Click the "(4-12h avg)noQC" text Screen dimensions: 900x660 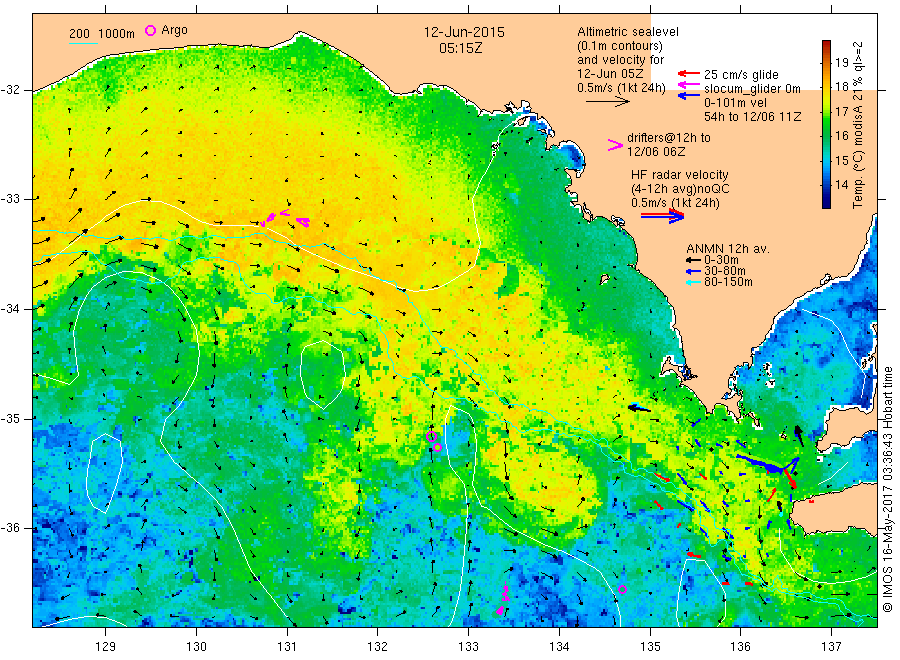[680, 189]
